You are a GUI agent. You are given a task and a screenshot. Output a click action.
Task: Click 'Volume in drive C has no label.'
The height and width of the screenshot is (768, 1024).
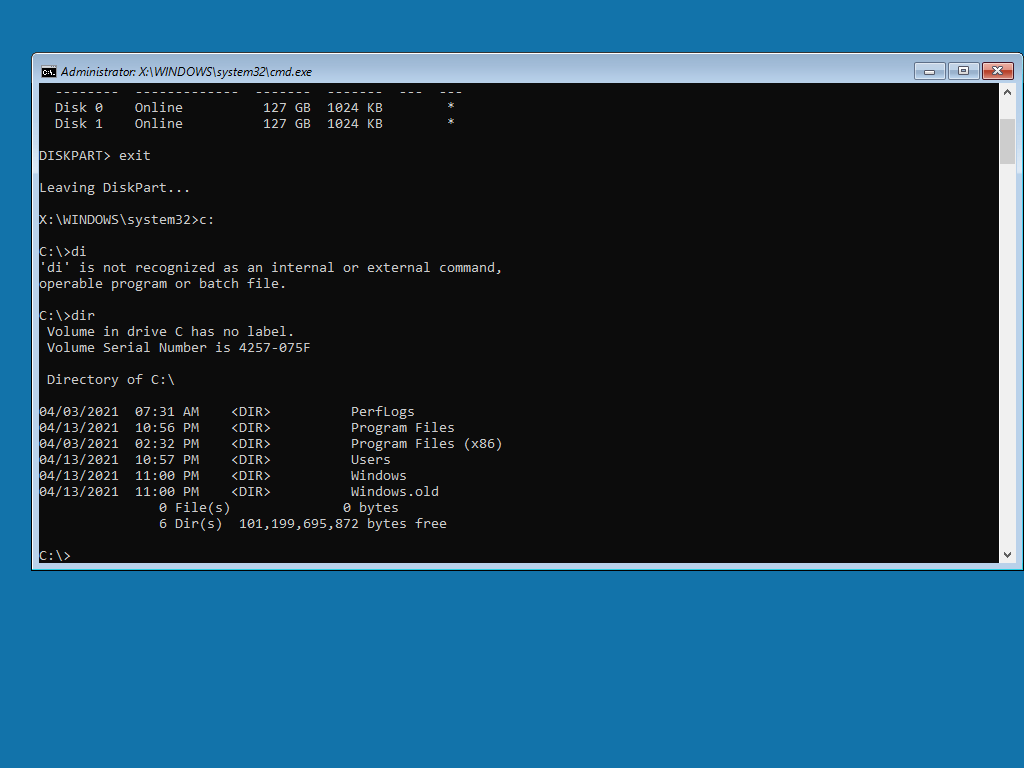pos(170,331)
